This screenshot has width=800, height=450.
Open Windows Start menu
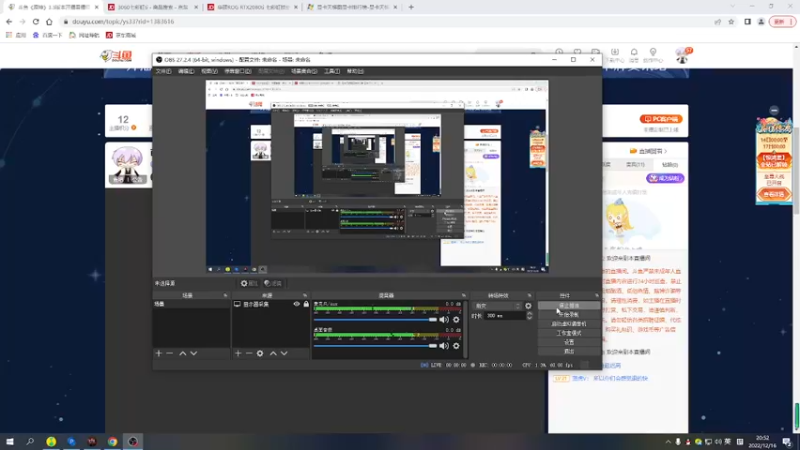(10, 441)
